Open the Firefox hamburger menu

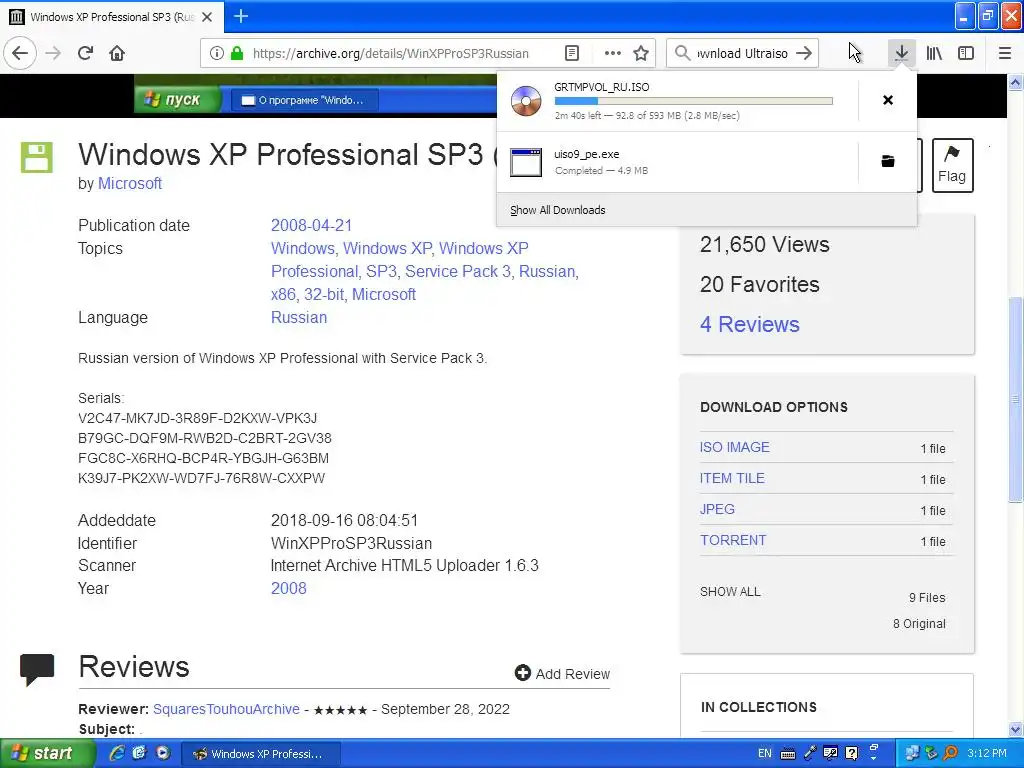tap(1005, 53)
